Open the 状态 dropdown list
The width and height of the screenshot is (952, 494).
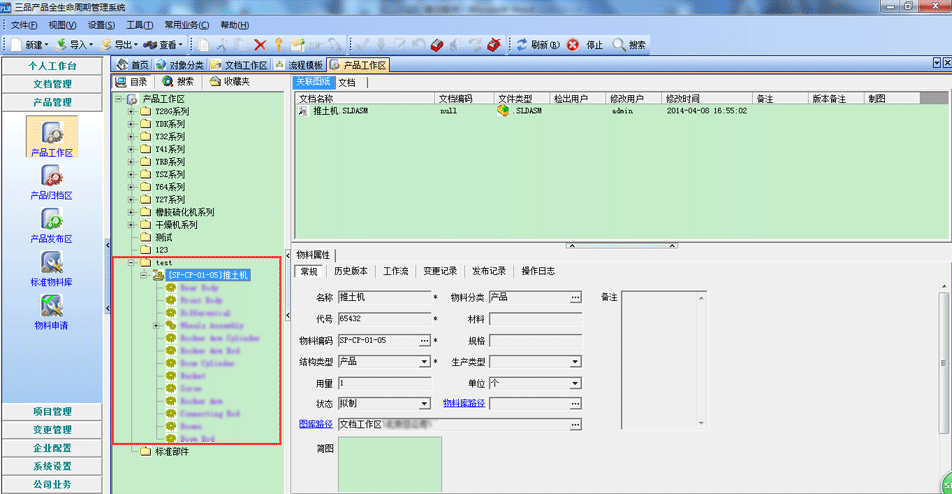425,404
